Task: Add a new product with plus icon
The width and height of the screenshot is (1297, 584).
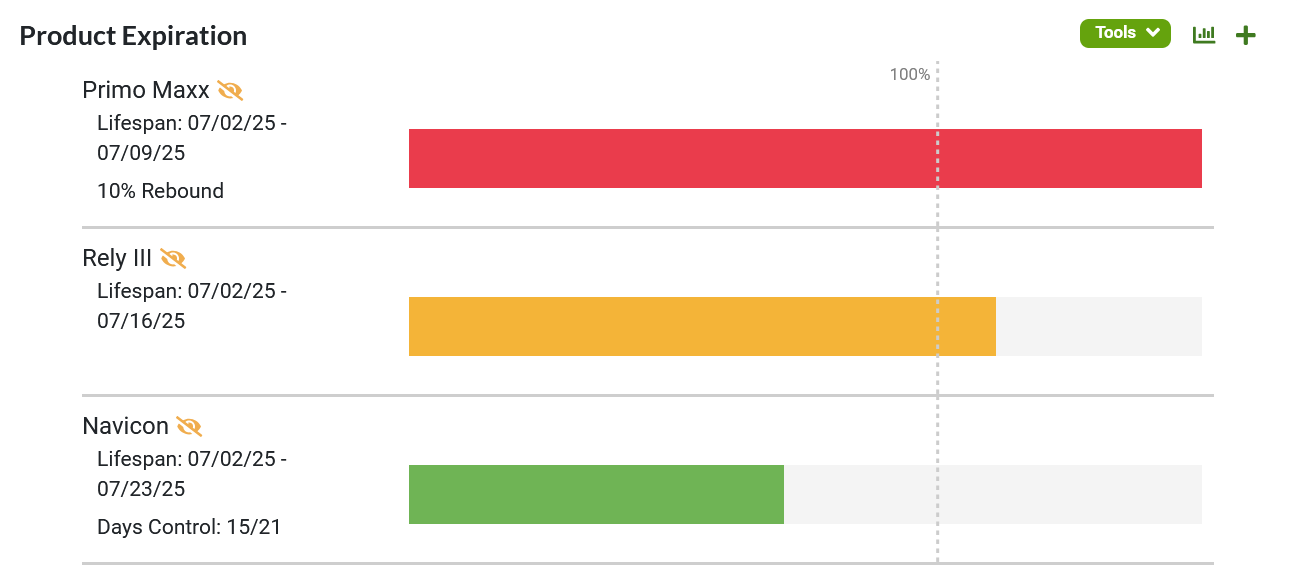Action: 1245,35
